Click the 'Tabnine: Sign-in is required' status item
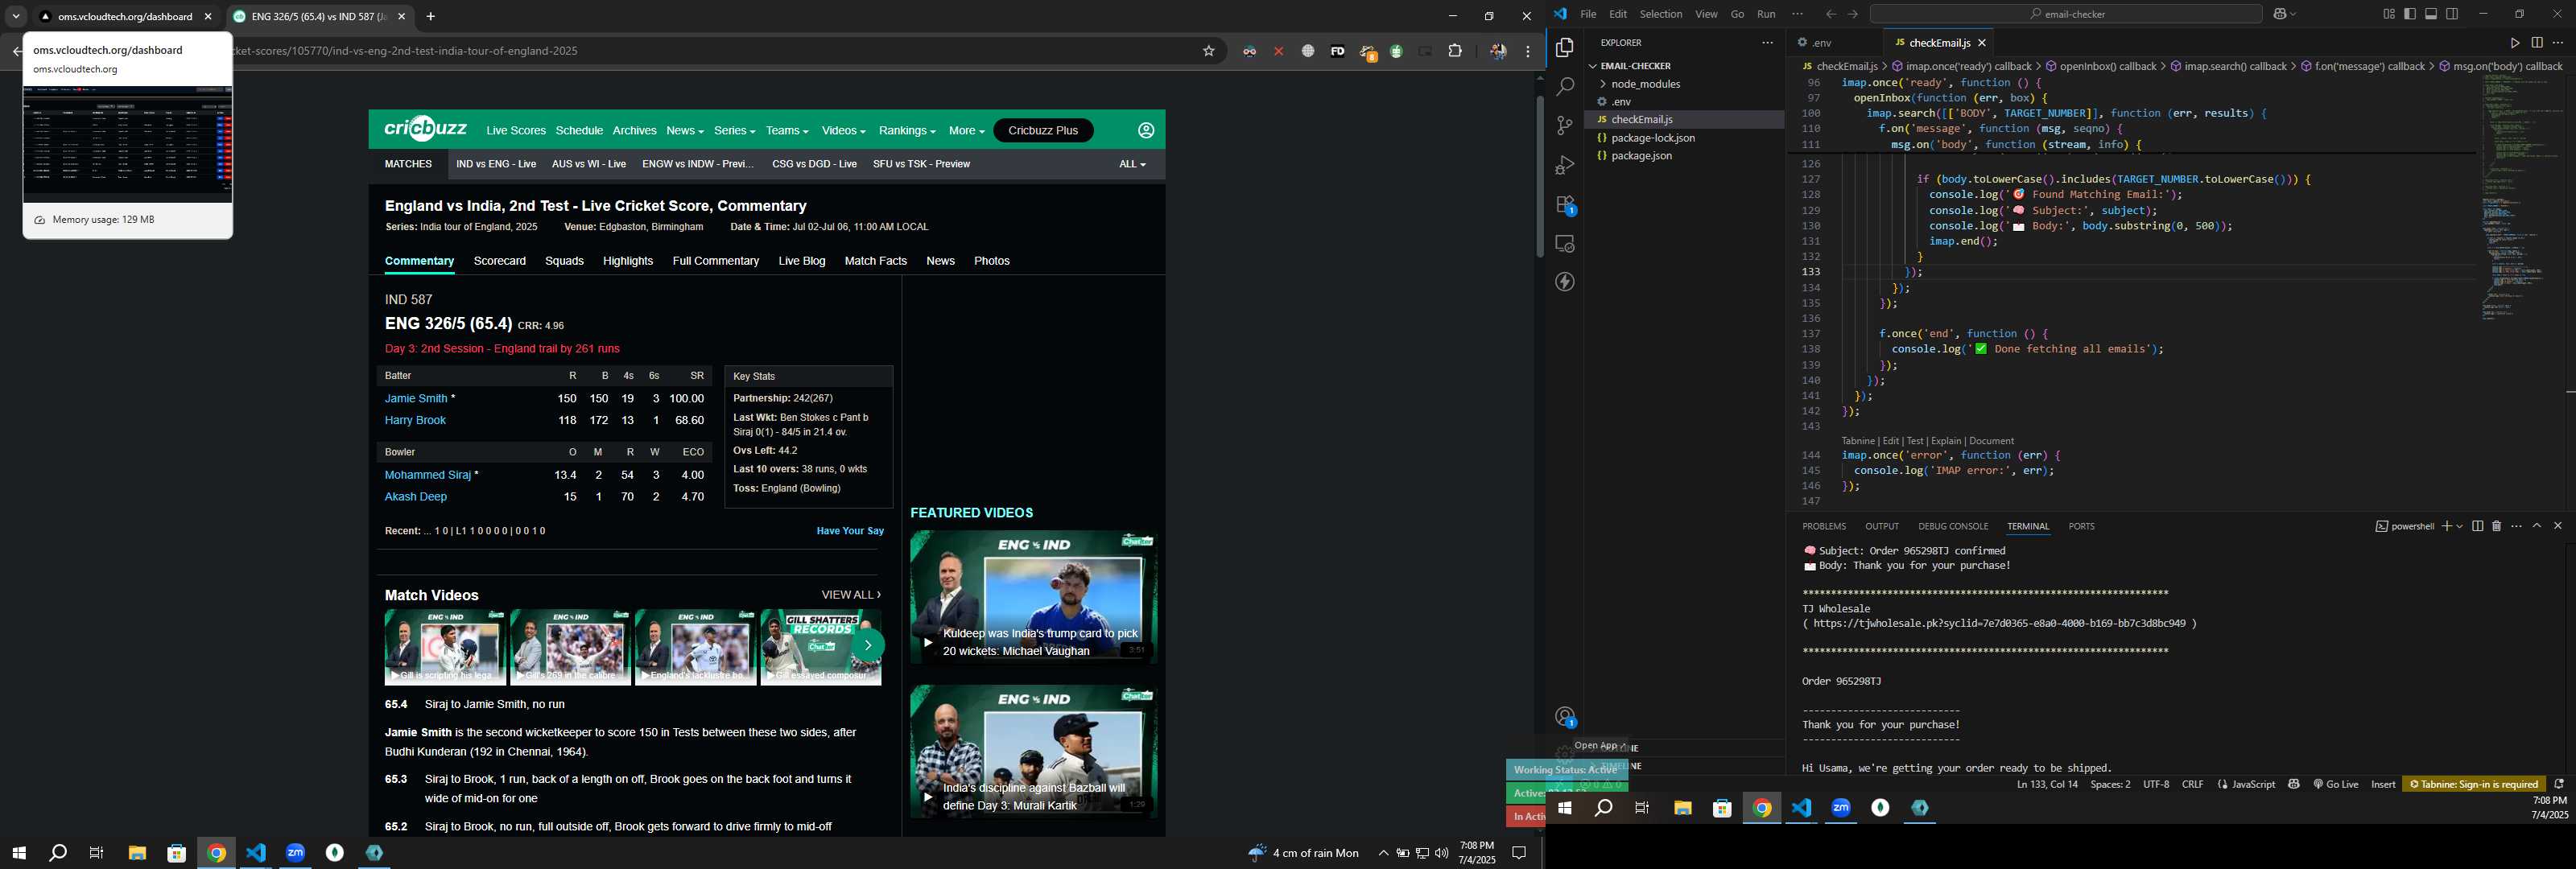Viewport: 2576px width, 869px height. tap(2473, 784)
